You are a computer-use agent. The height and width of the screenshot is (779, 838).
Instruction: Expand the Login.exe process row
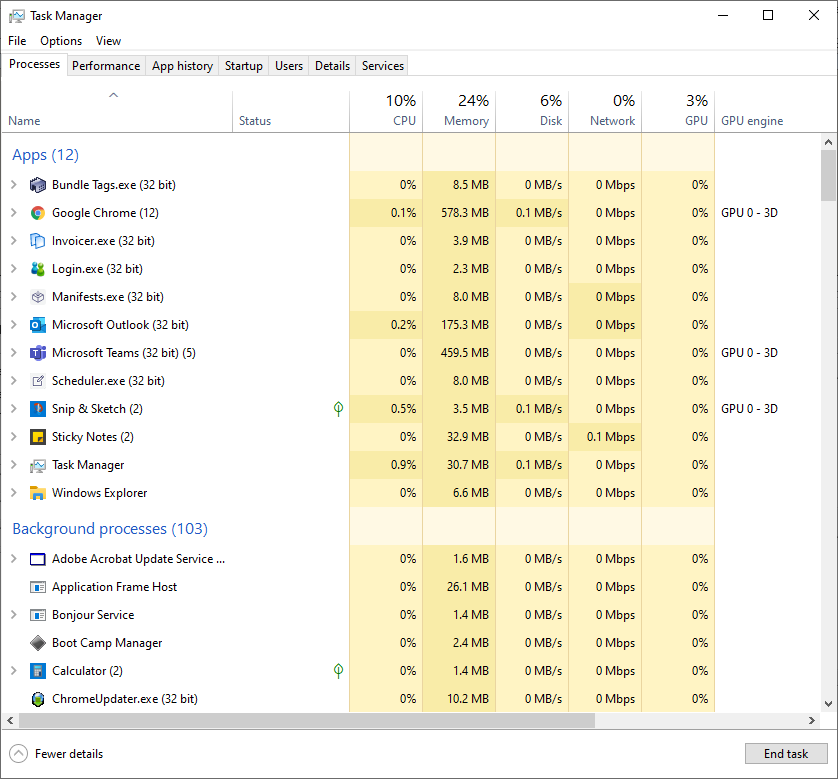pyautogui.click(x=14, y=269)
